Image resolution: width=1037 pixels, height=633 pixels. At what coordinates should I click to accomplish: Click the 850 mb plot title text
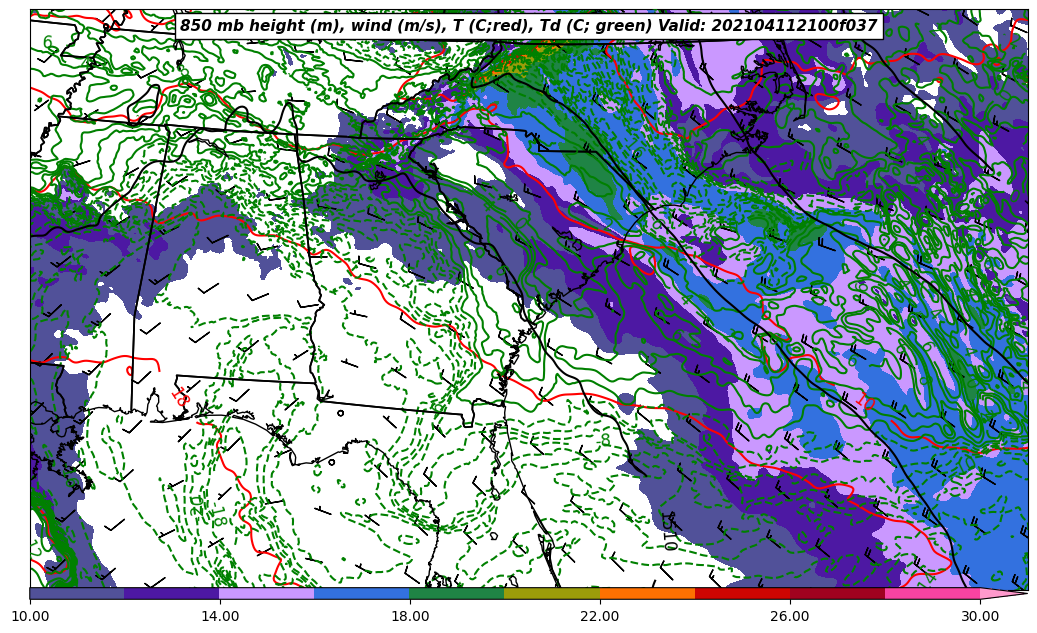[528, 26]
